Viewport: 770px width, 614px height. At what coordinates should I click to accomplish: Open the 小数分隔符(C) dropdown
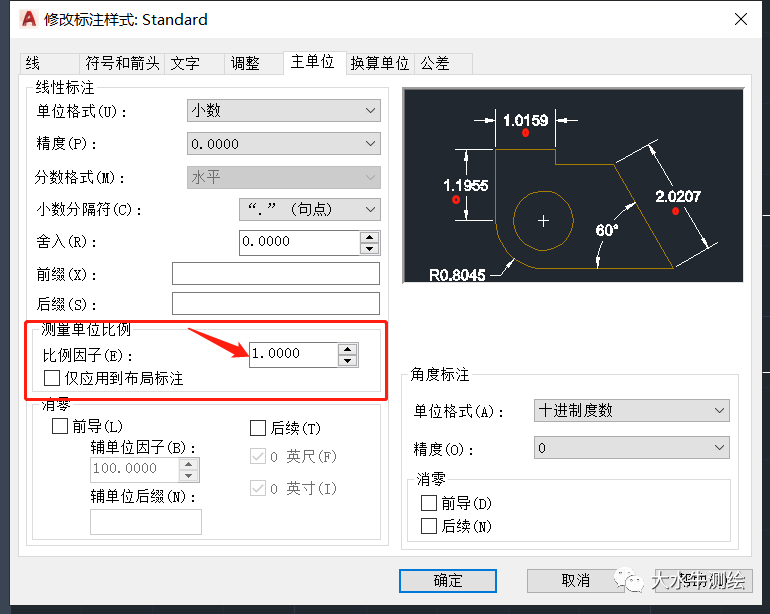pos(310,210)
